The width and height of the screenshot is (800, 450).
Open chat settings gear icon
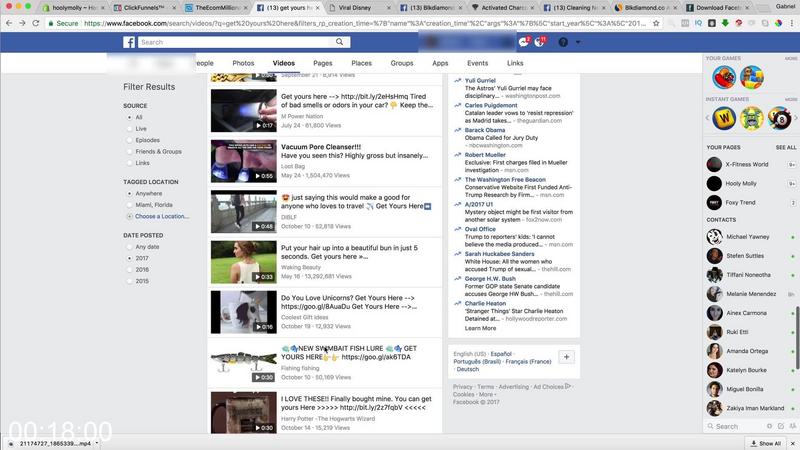tap(769, 426)
